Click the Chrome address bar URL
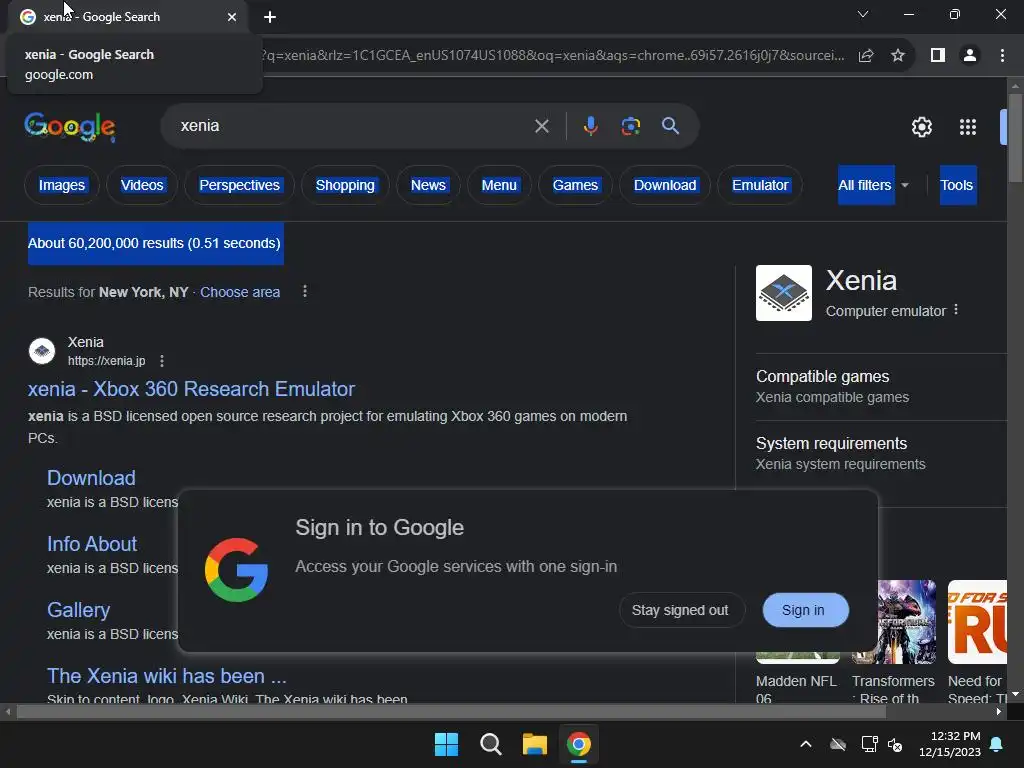 [552, 56]
